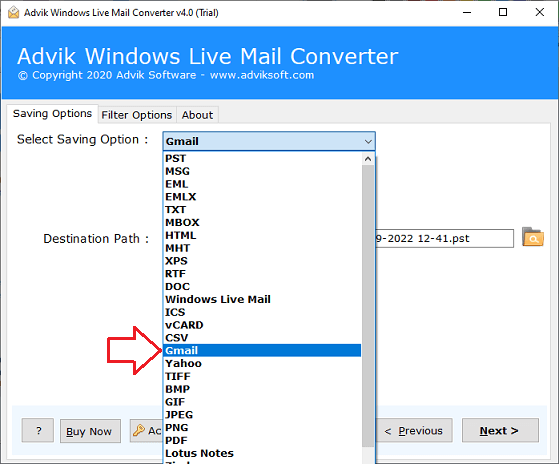This screenshot has width=559, height=464.
Task: Maximize the Advik converter window
Action: (x=503, y=12)
